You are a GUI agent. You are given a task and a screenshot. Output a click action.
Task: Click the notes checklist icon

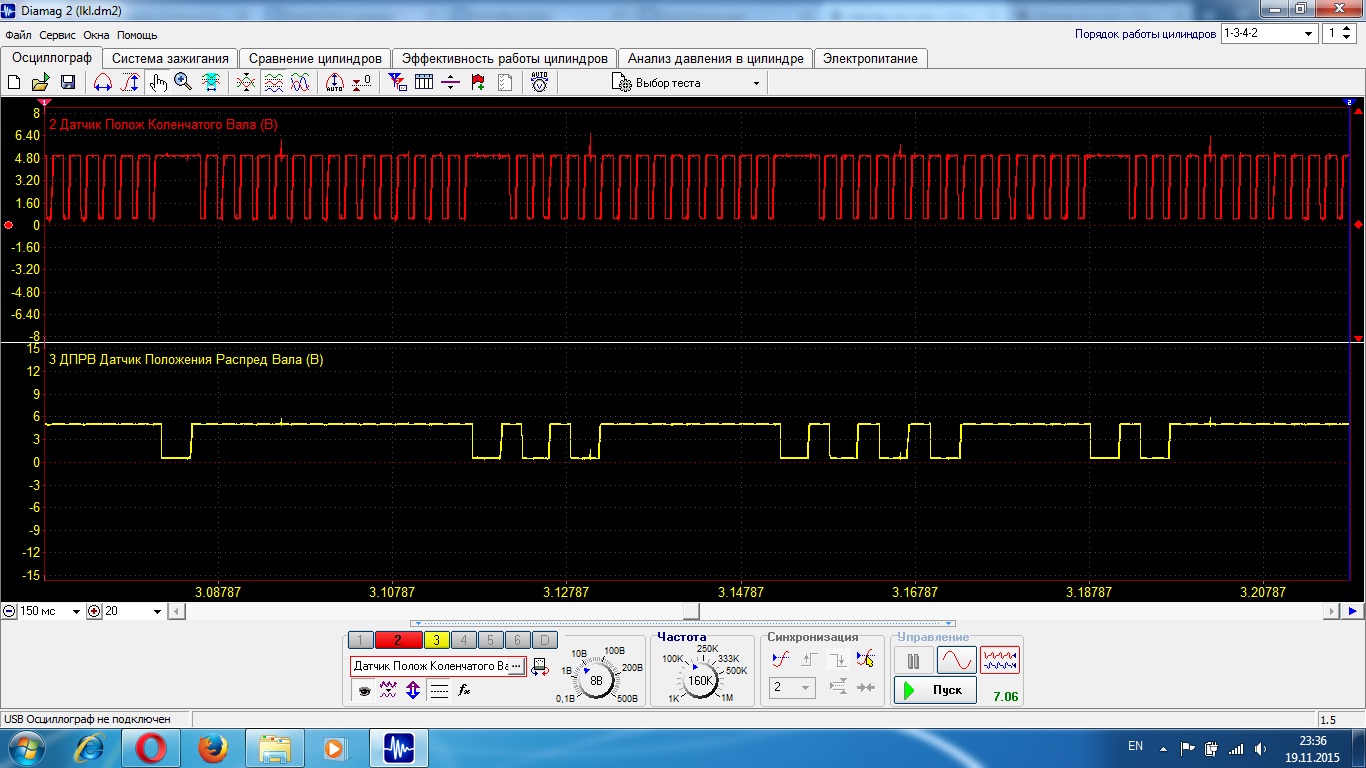point(505,83)
